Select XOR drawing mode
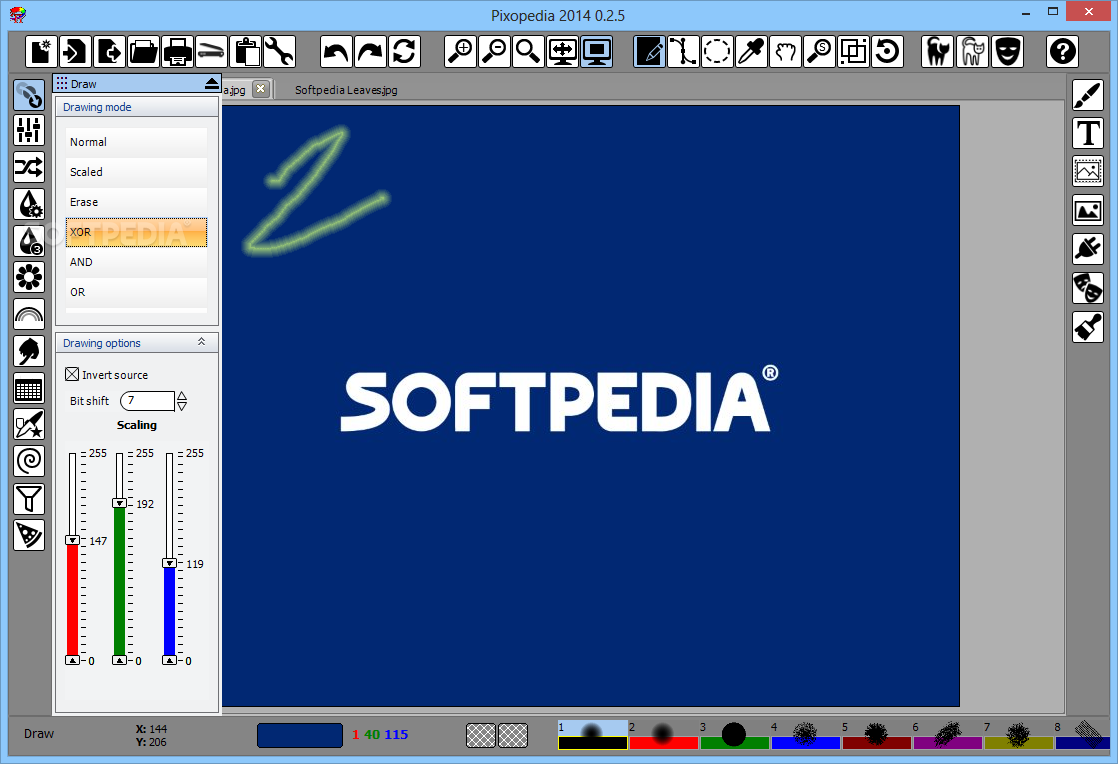Image resolution: width=1118 pixels, height=764 pixels. point(136,232)
